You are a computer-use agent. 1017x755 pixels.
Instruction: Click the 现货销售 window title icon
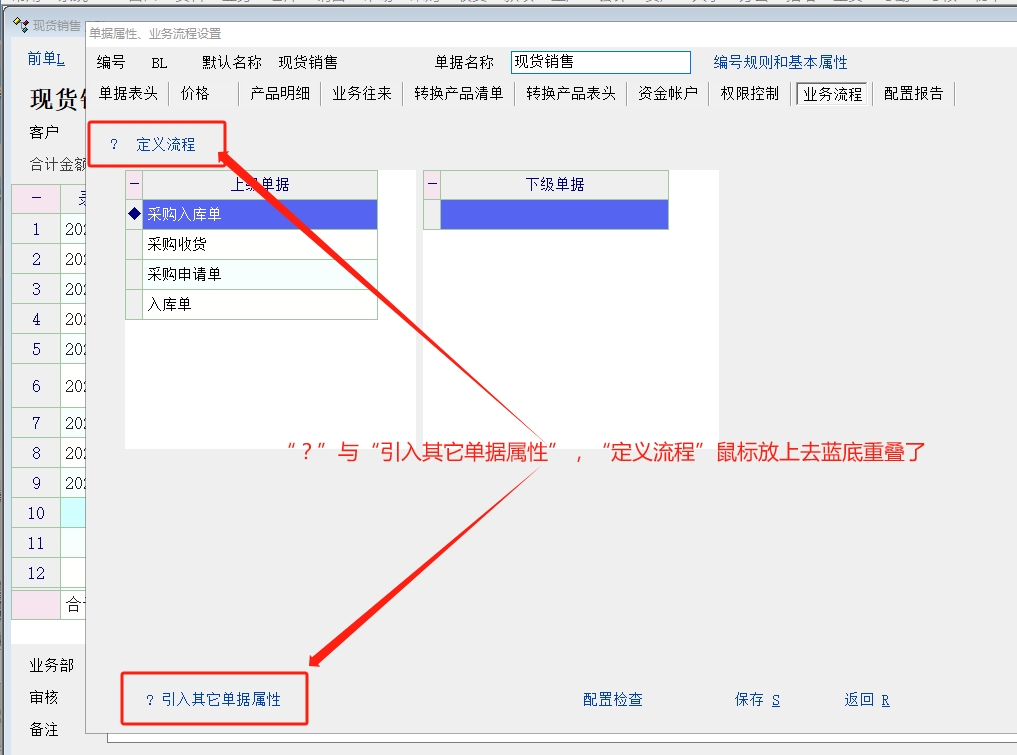pyautogui.click(x=20, y=25)
